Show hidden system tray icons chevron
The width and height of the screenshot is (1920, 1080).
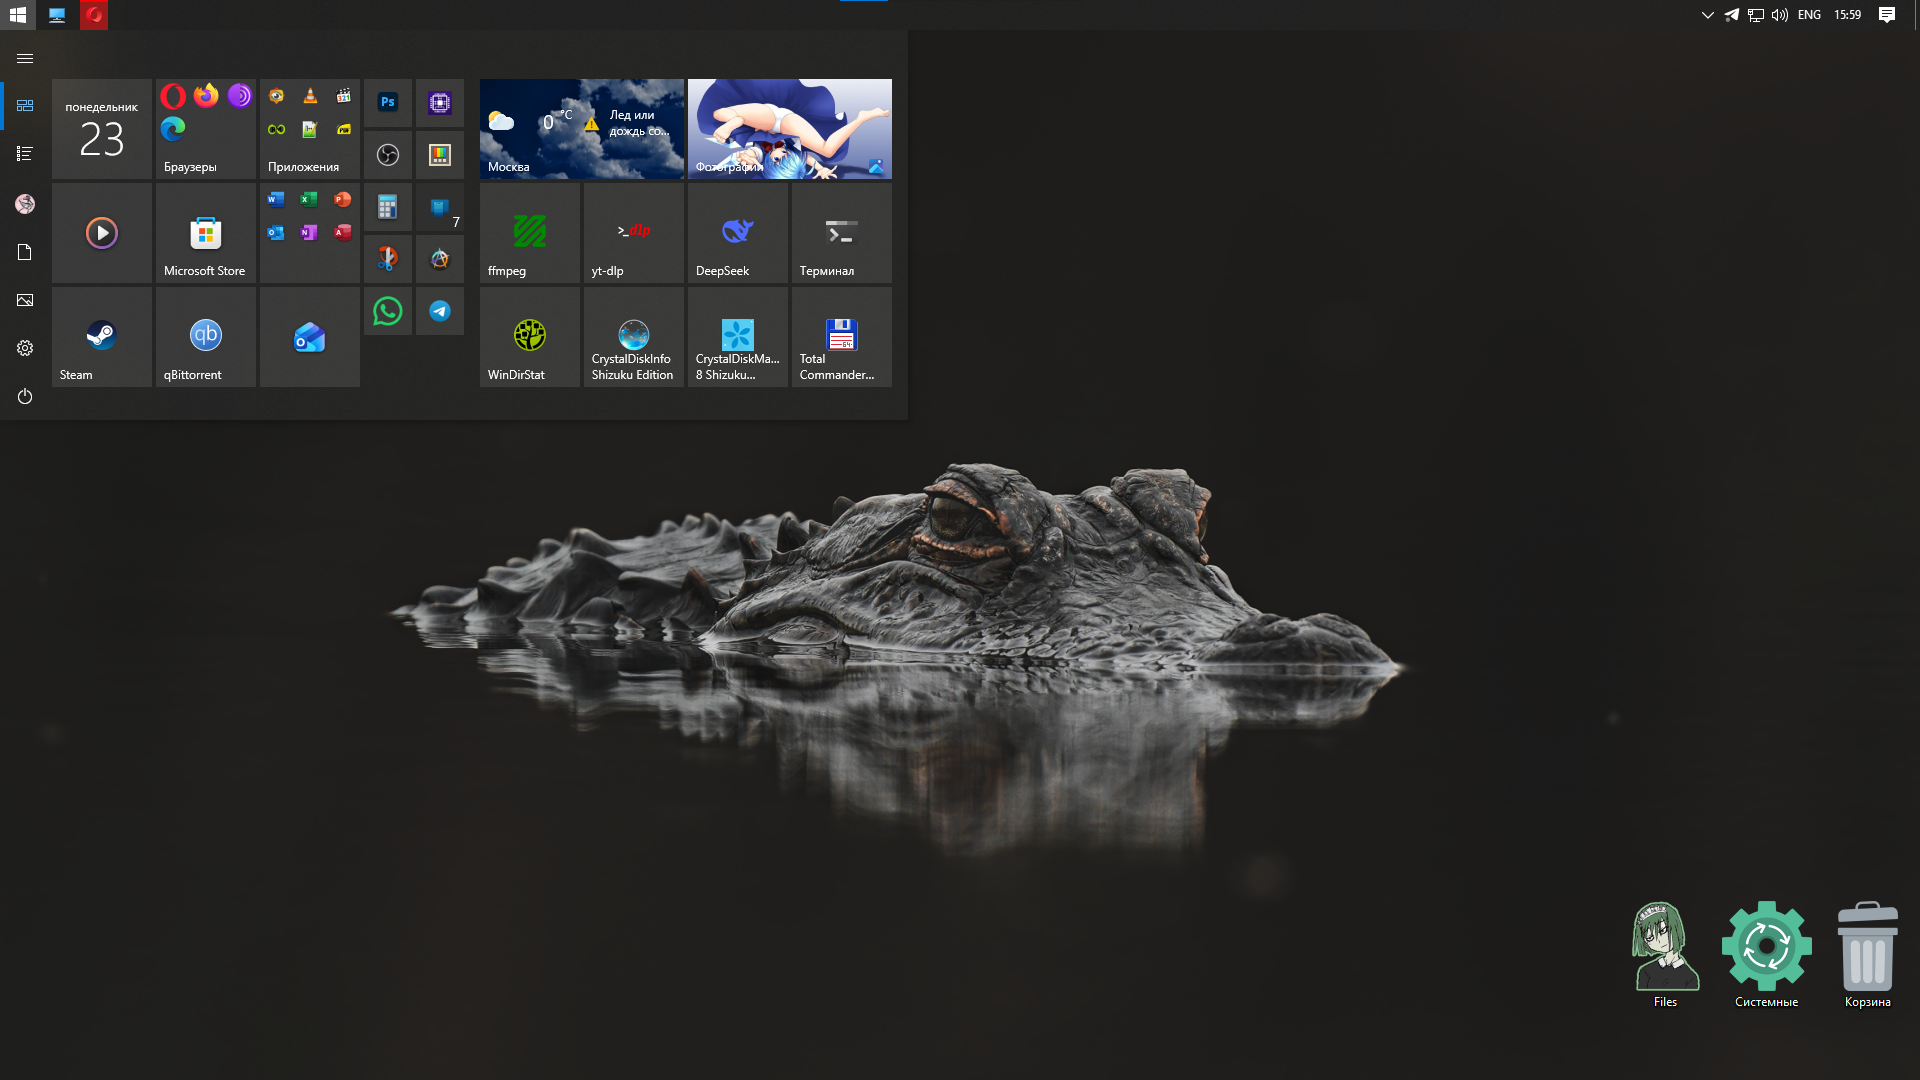pos(1707,15)
